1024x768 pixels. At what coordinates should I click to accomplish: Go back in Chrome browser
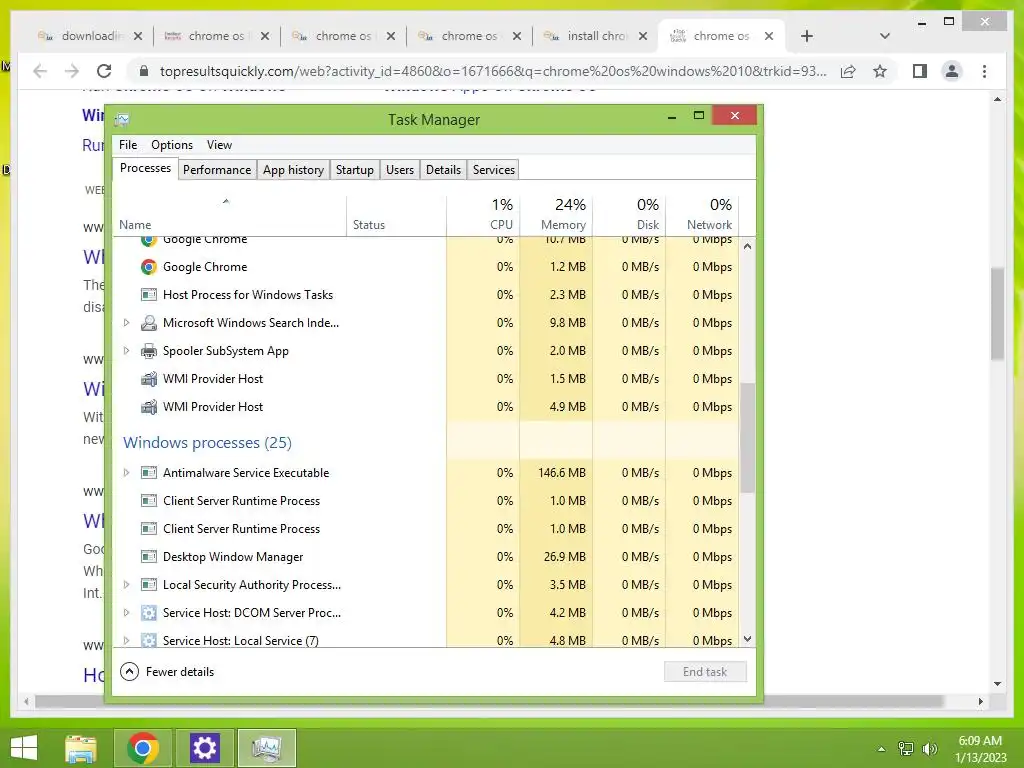click(x=40, y=71)
